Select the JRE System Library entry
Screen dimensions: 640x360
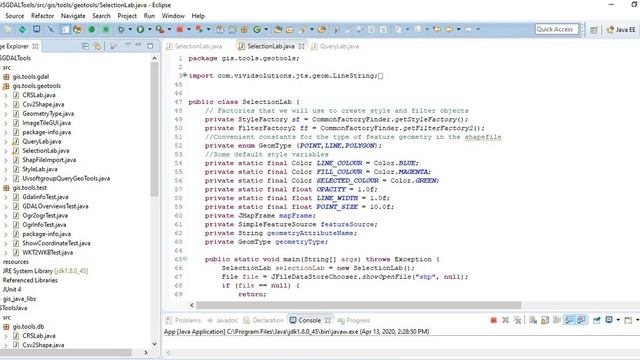(x=45, y=271)
